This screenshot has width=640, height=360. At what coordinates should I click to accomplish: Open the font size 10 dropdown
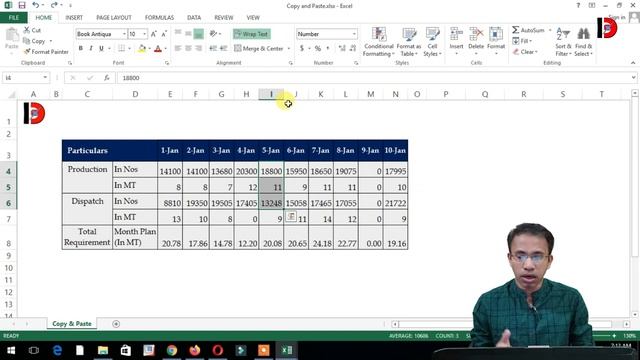pos(144,34)
